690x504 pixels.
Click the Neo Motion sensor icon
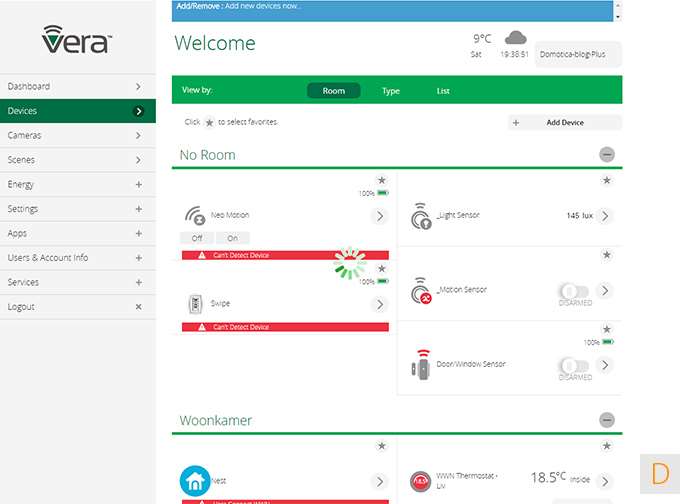pyautogui.click(x=196, y=215)
